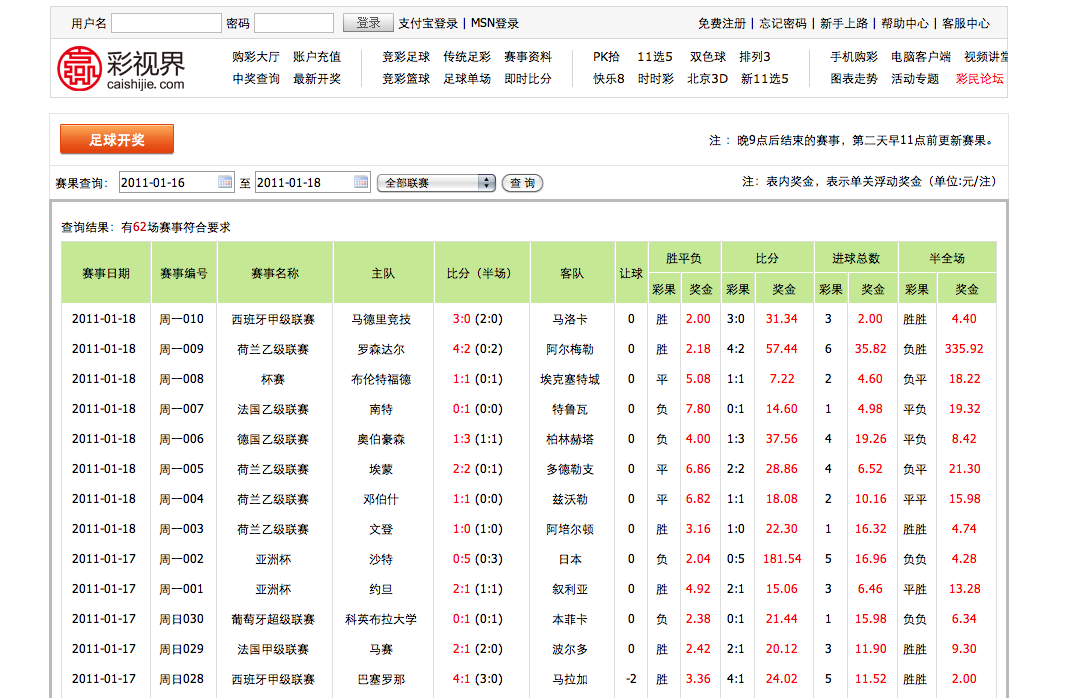Click the orange 足球开奖 button

pos(117,139)
